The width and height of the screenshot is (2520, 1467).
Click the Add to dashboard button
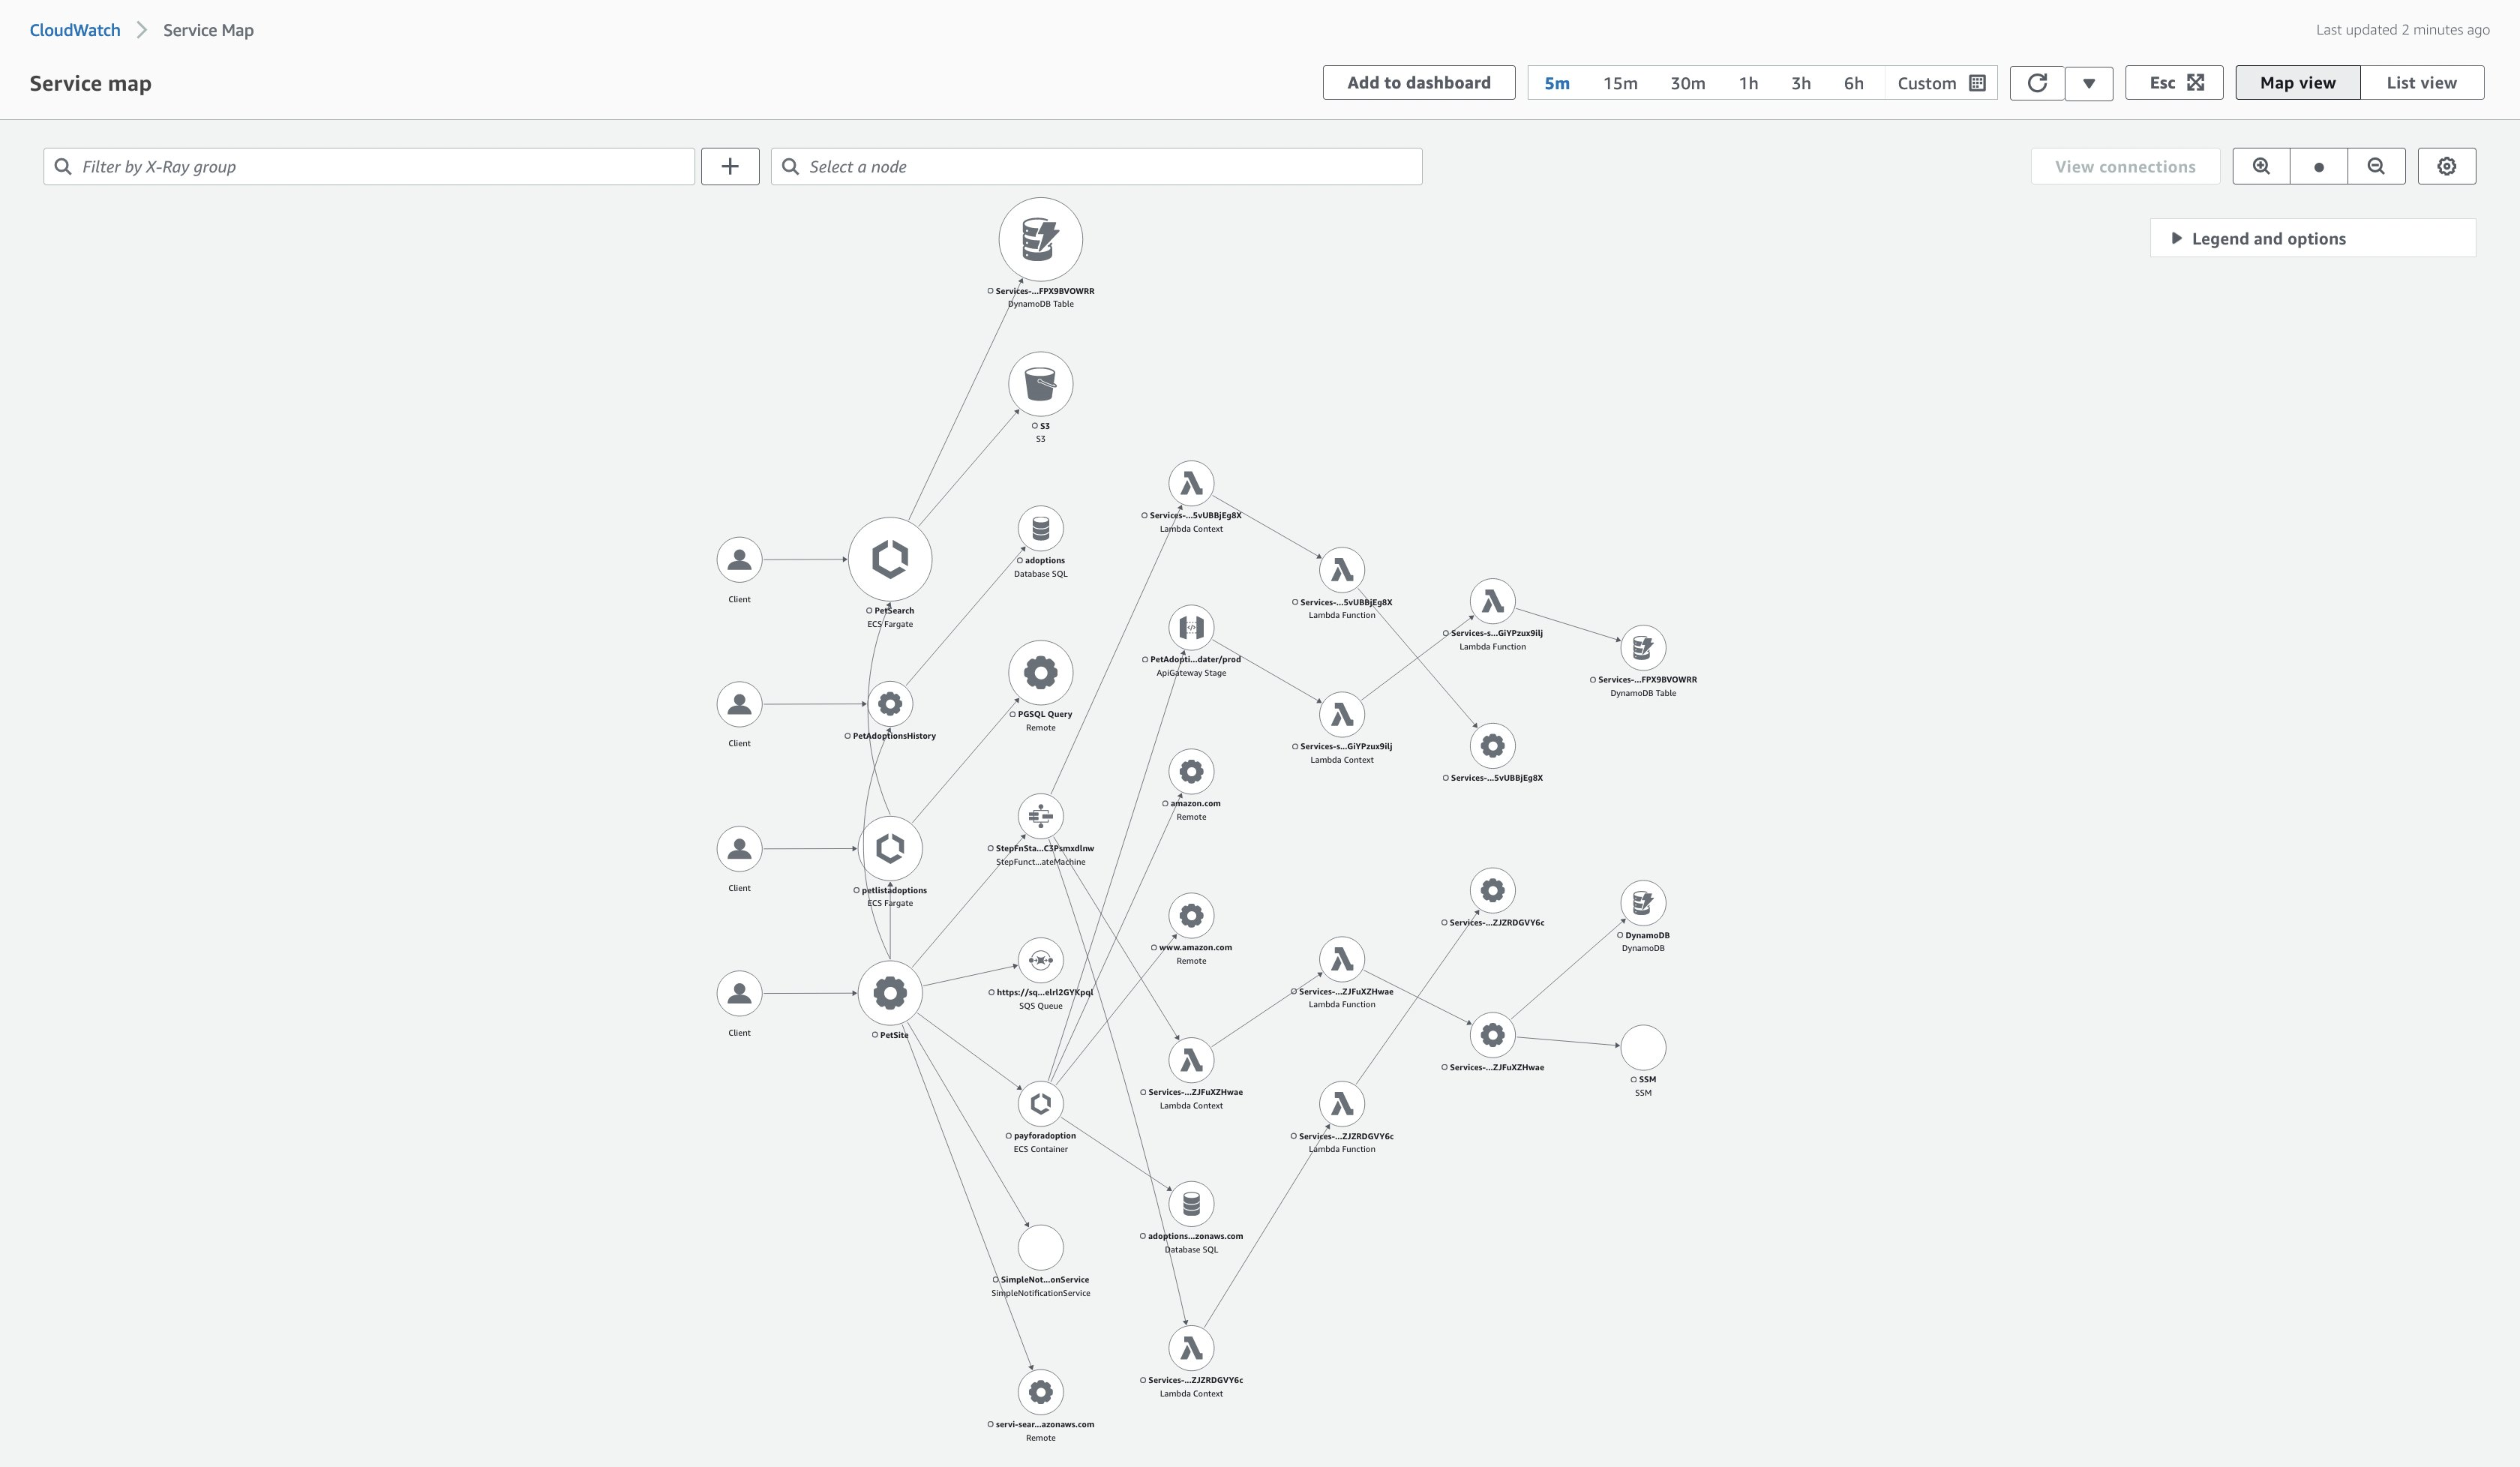[x=1418, y=82]
